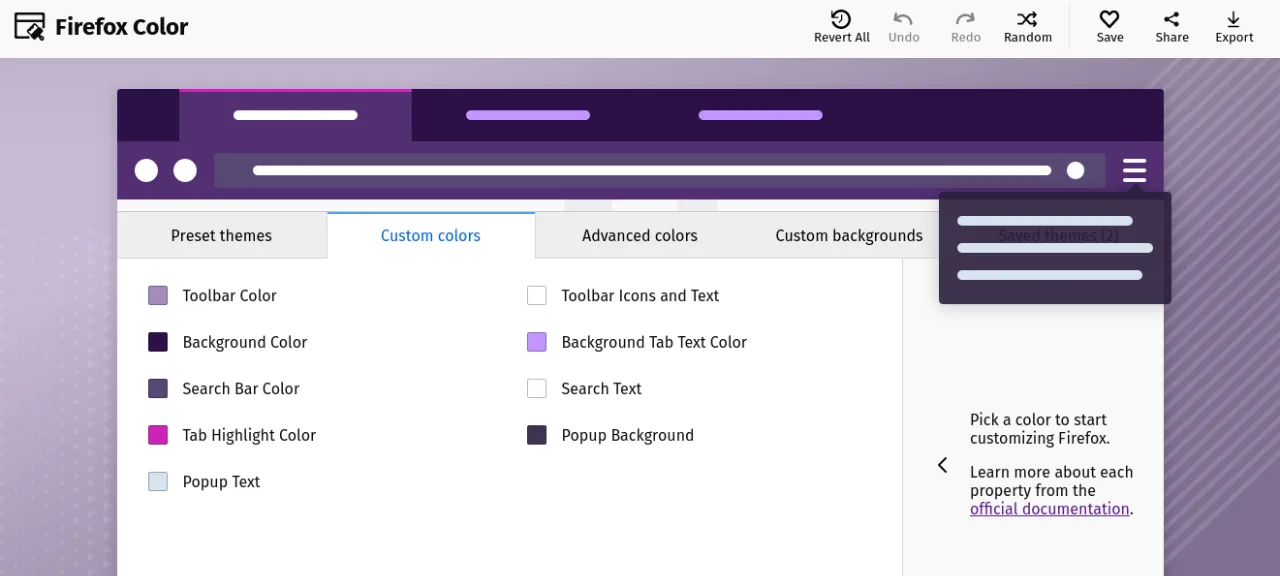
Task: Click the Tab Highlight Color label
Action: 249,436
